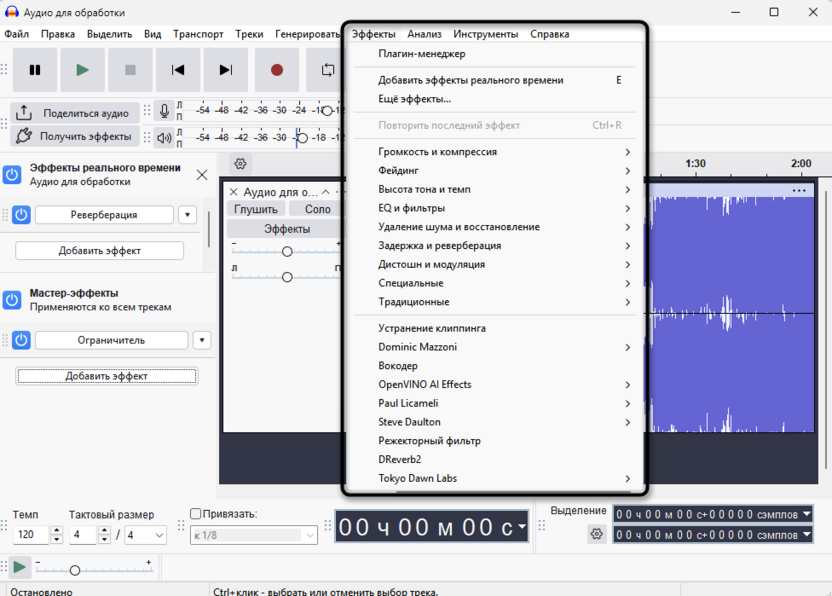
Task: Click the Share audio upload icon
Action: point(23,113)
